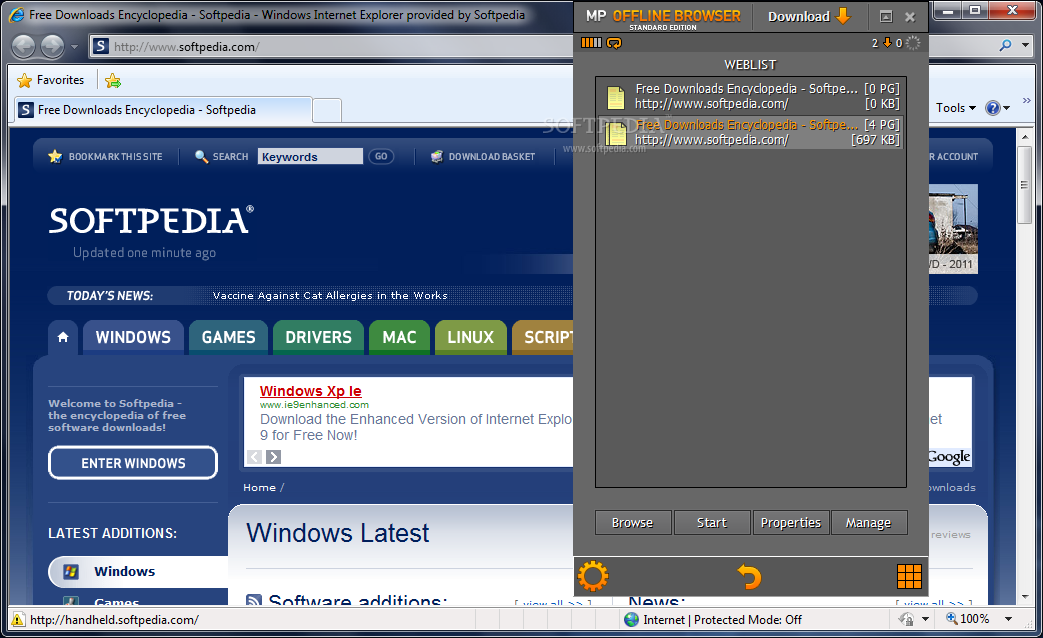Open the orange grid view icon
This screenshot has height=638, width=1043.
[x=909, y=576]
